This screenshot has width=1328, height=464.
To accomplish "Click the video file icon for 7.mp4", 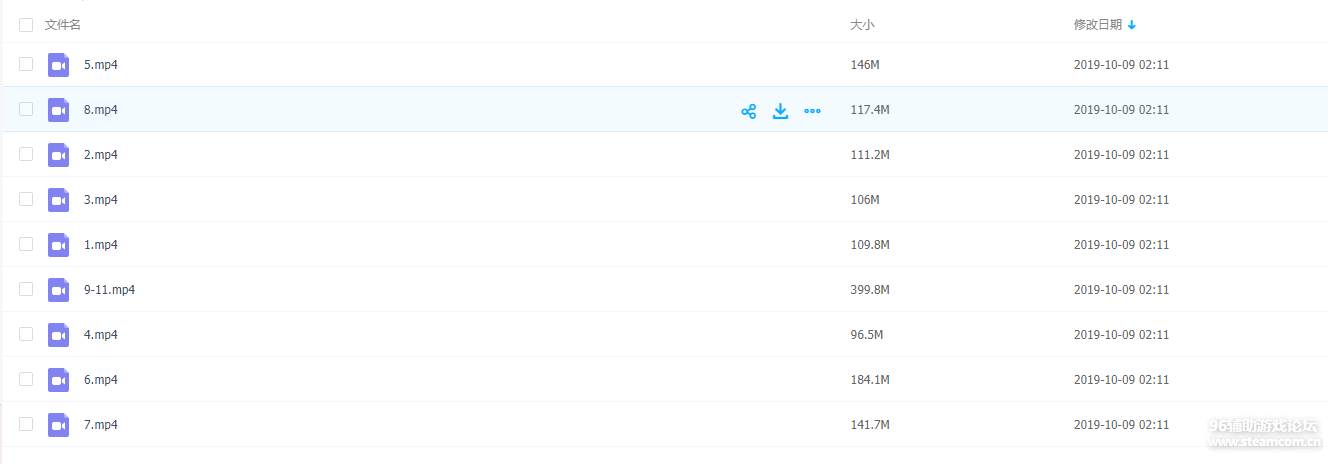I will (58, 425).
